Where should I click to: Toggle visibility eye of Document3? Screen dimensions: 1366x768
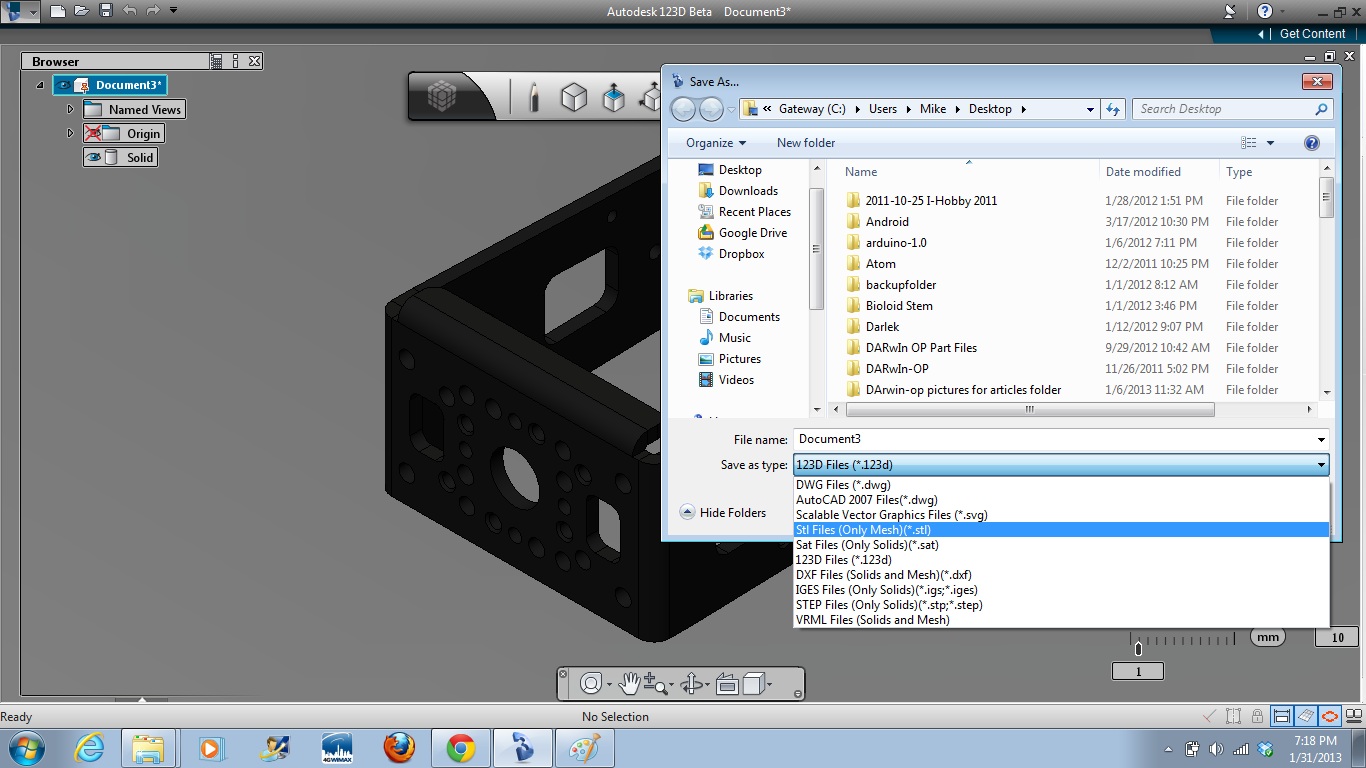click(x=64, y=85)
